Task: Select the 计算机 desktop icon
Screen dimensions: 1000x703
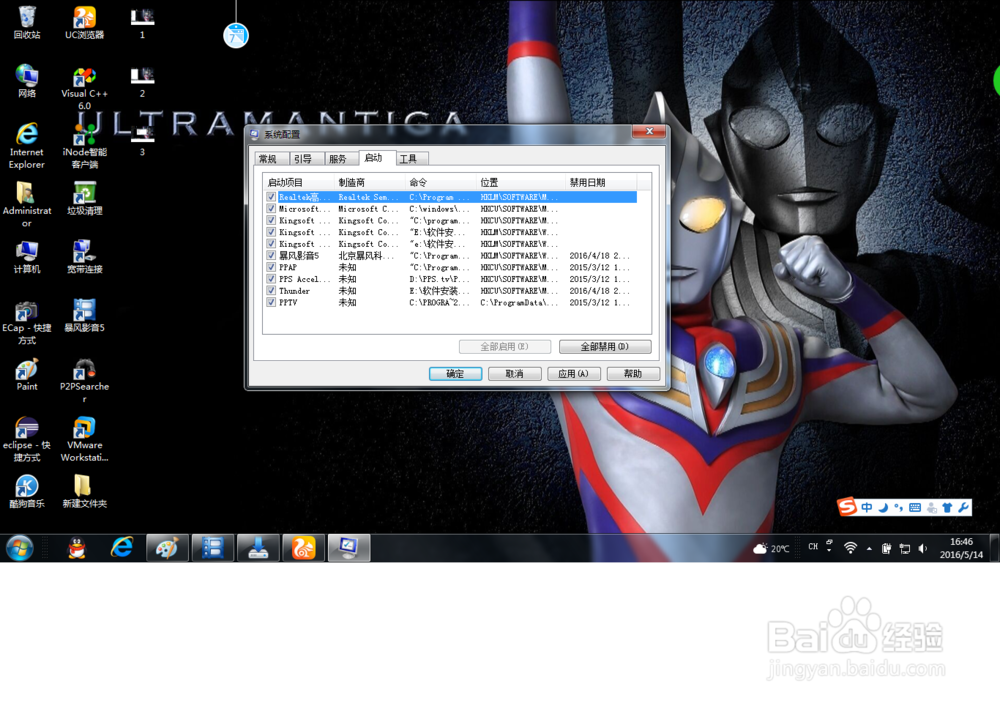Action: pos(27,257)
